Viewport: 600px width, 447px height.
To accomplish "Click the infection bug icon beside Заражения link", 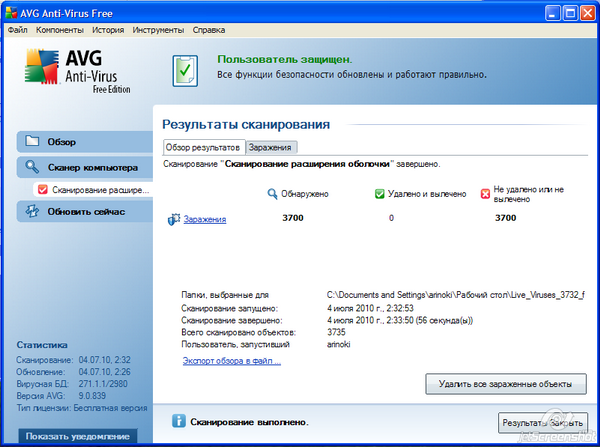I will pyautogui.click(x=174, y=219).
